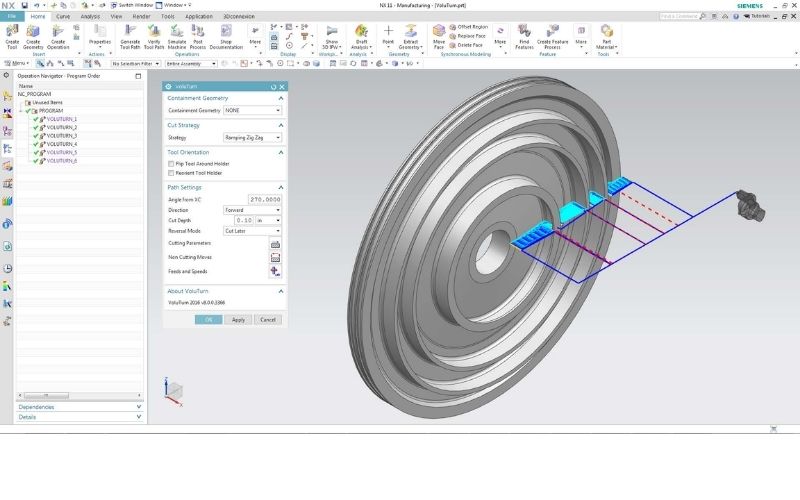
Task: Click the Extract Geometry icon
Action: 410,37
